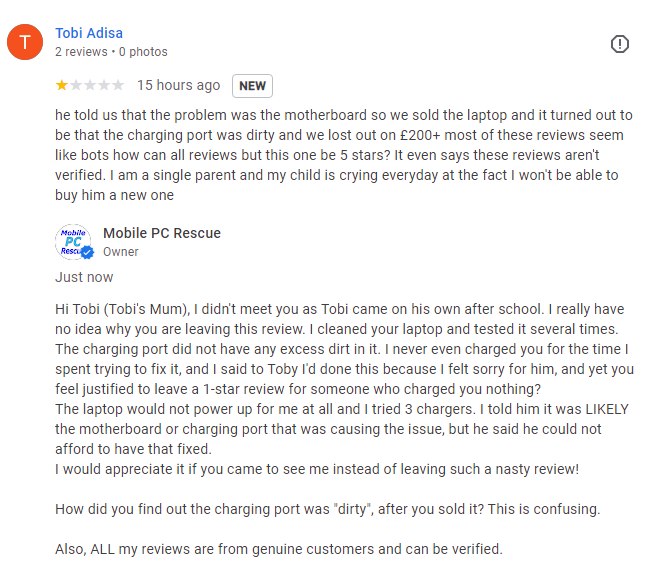Viewport: 660px width, 574px height.
Task: Click Tobi Adisa's orange avatar circle
Action: [25, 43]
